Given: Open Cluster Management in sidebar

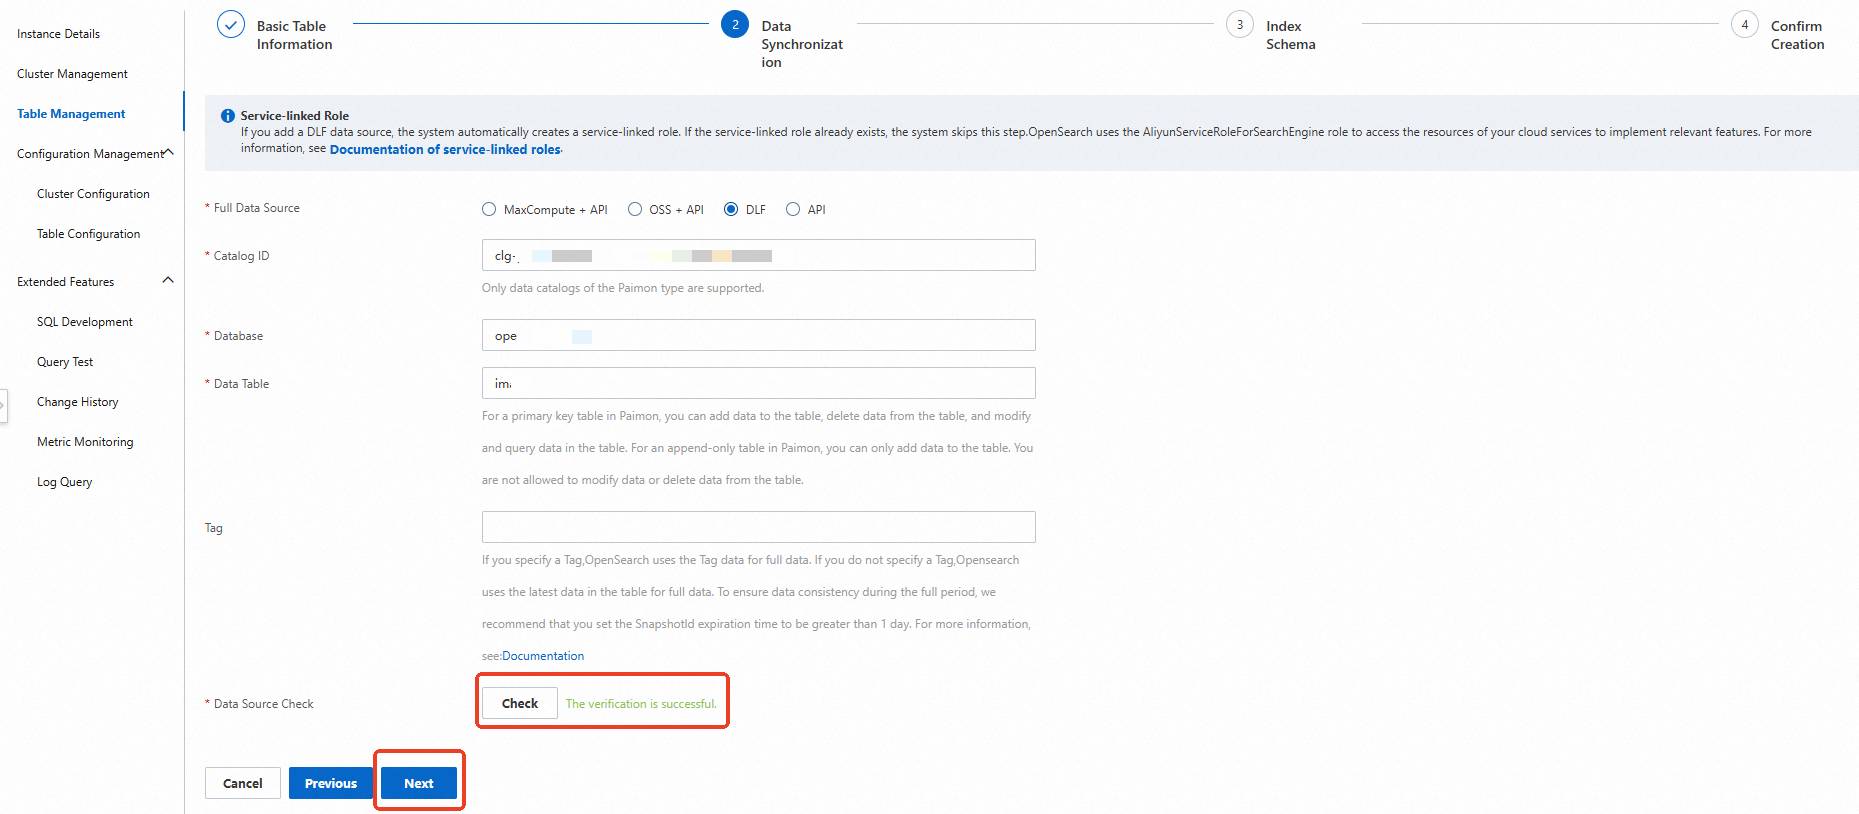Looking at the screenshot, I should point(72,74).
